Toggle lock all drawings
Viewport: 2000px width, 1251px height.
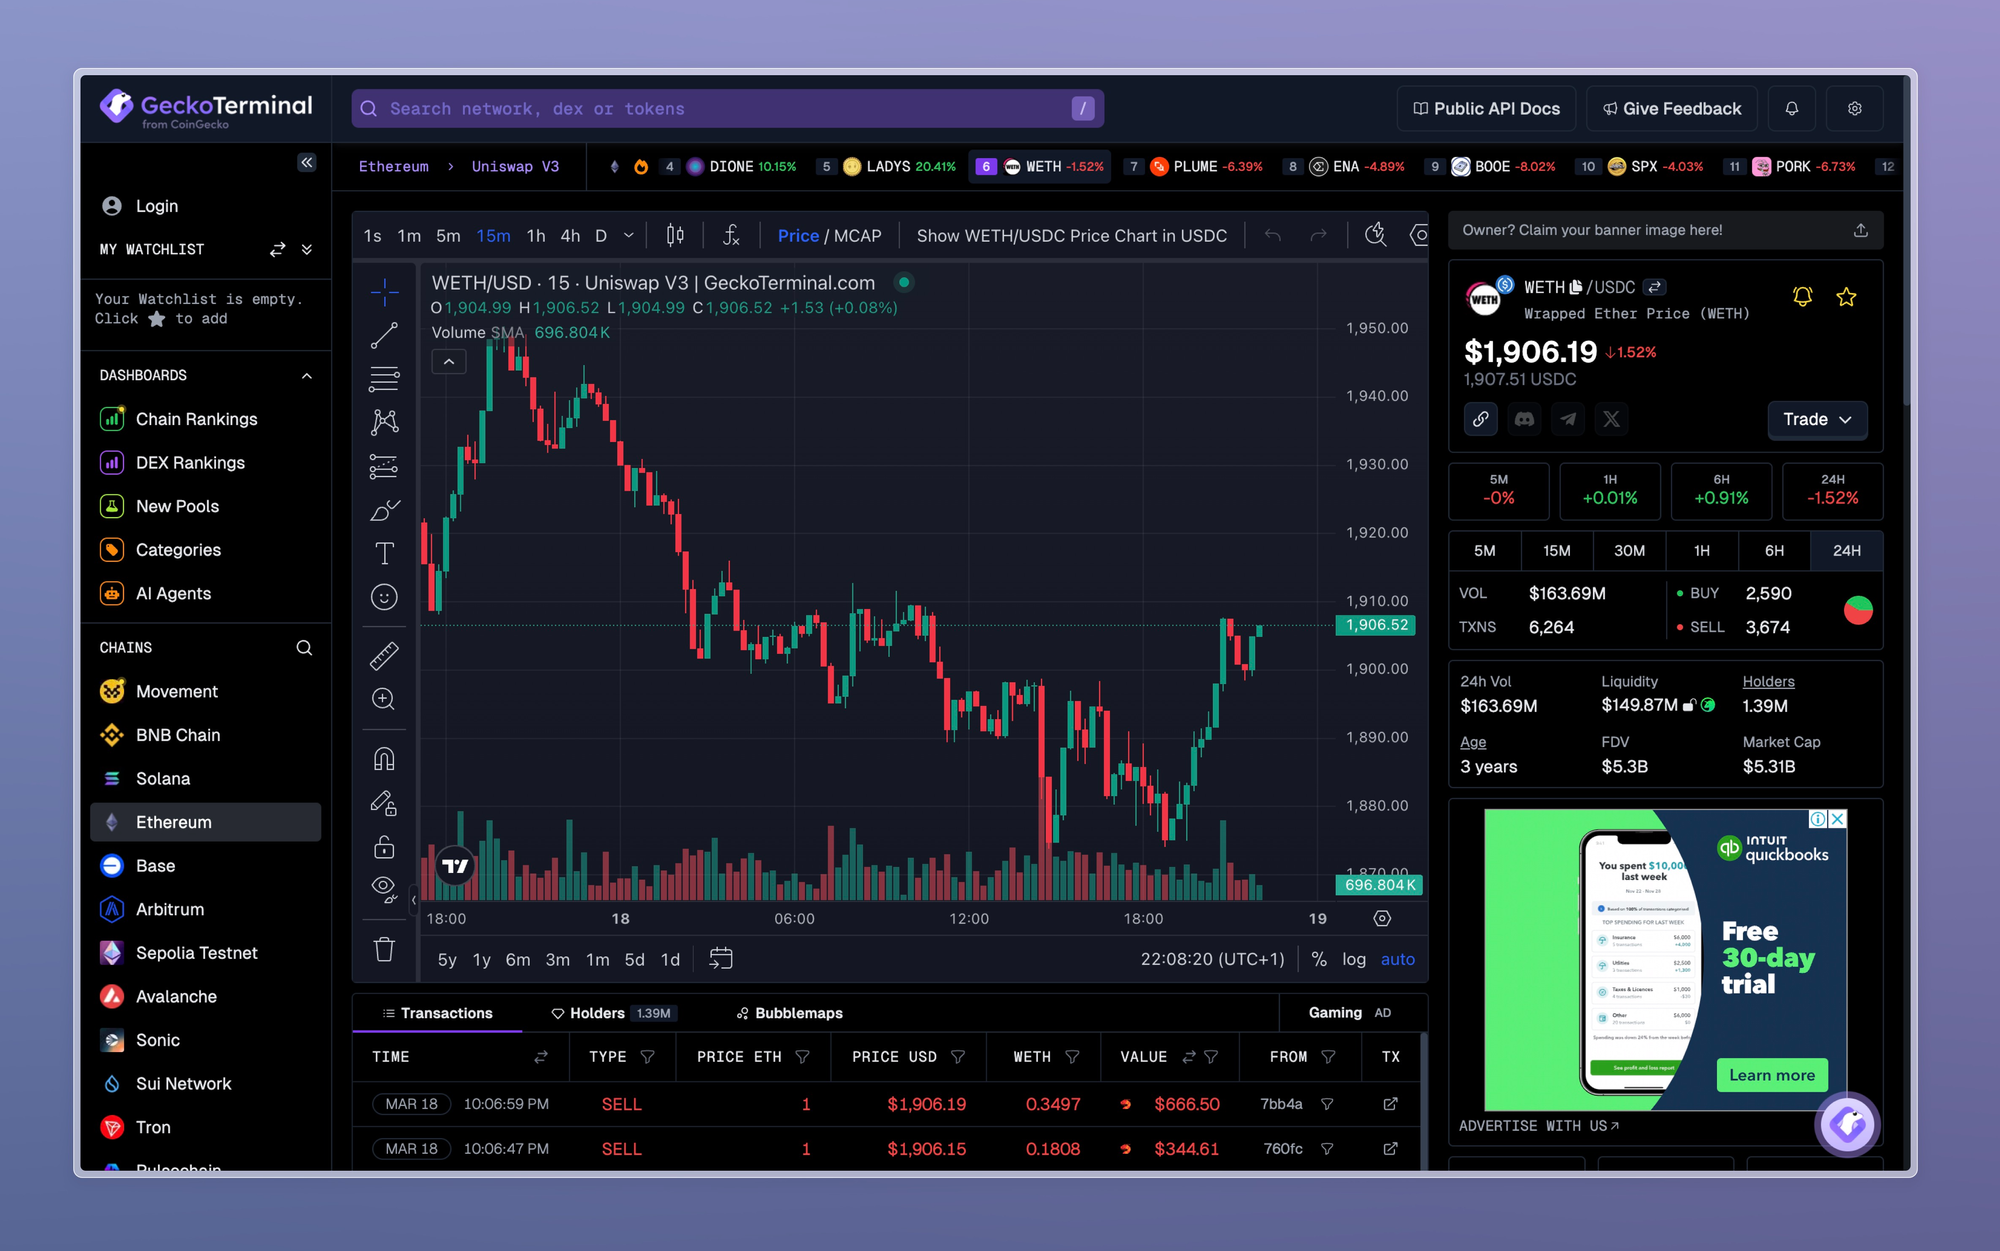click(384, 847)
